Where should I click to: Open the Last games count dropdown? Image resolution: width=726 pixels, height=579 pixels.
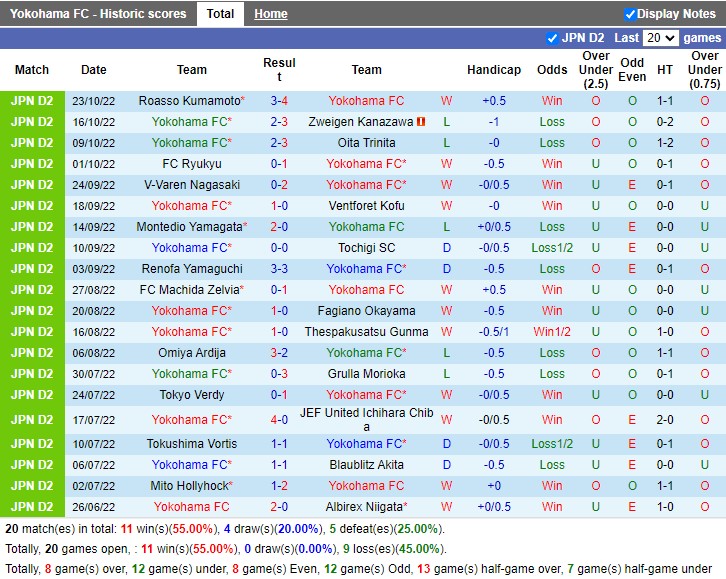tap(660, 38)
